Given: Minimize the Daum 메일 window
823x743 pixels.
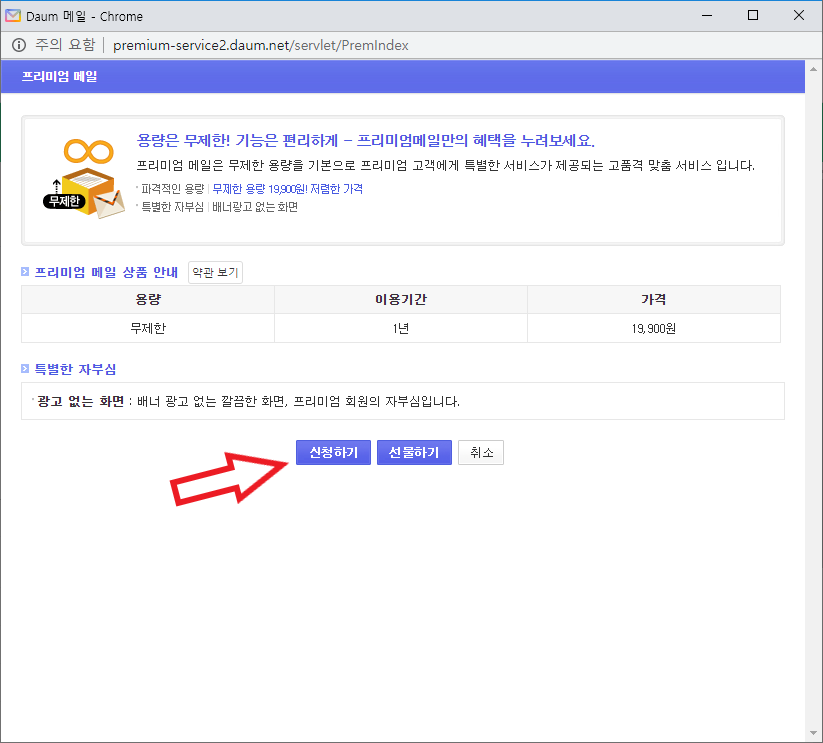Looking at the screenshot, I should coord(707,15).
